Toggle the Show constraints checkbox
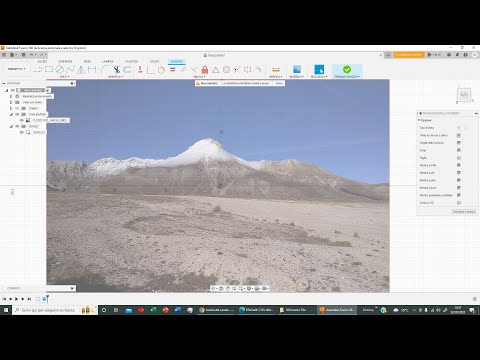Screen dimensions: 480x360 pyautogui.click(x=459, y=188)
